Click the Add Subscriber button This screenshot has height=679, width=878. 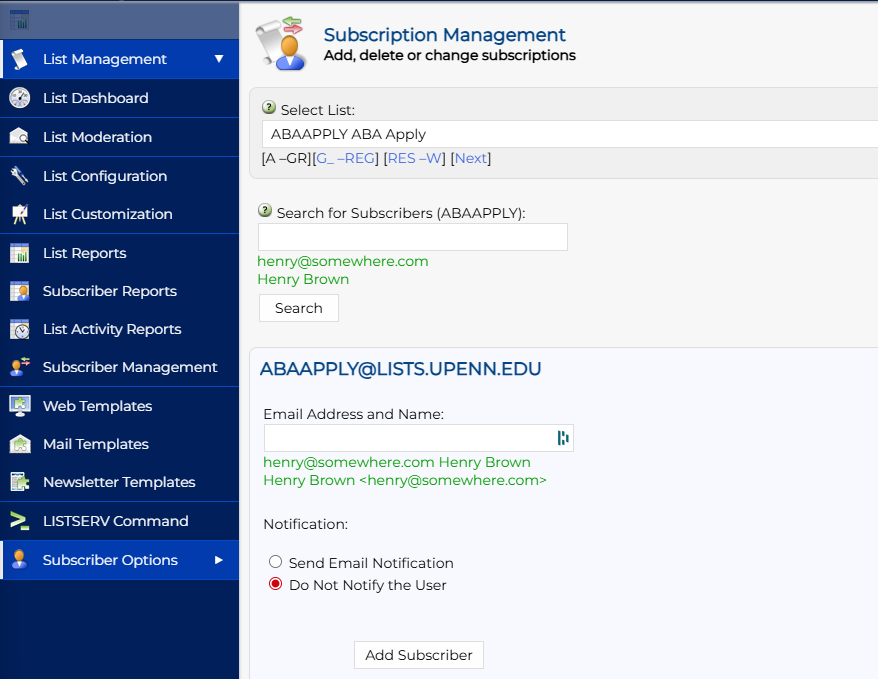(x=419, y=655)
